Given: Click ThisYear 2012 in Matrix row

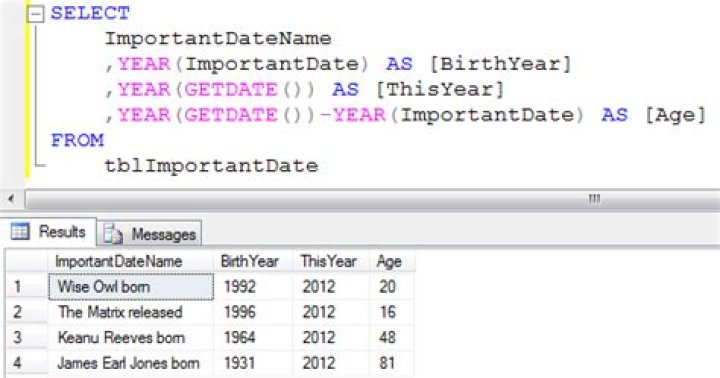Looking at the screenshot, I should [319, 312].
